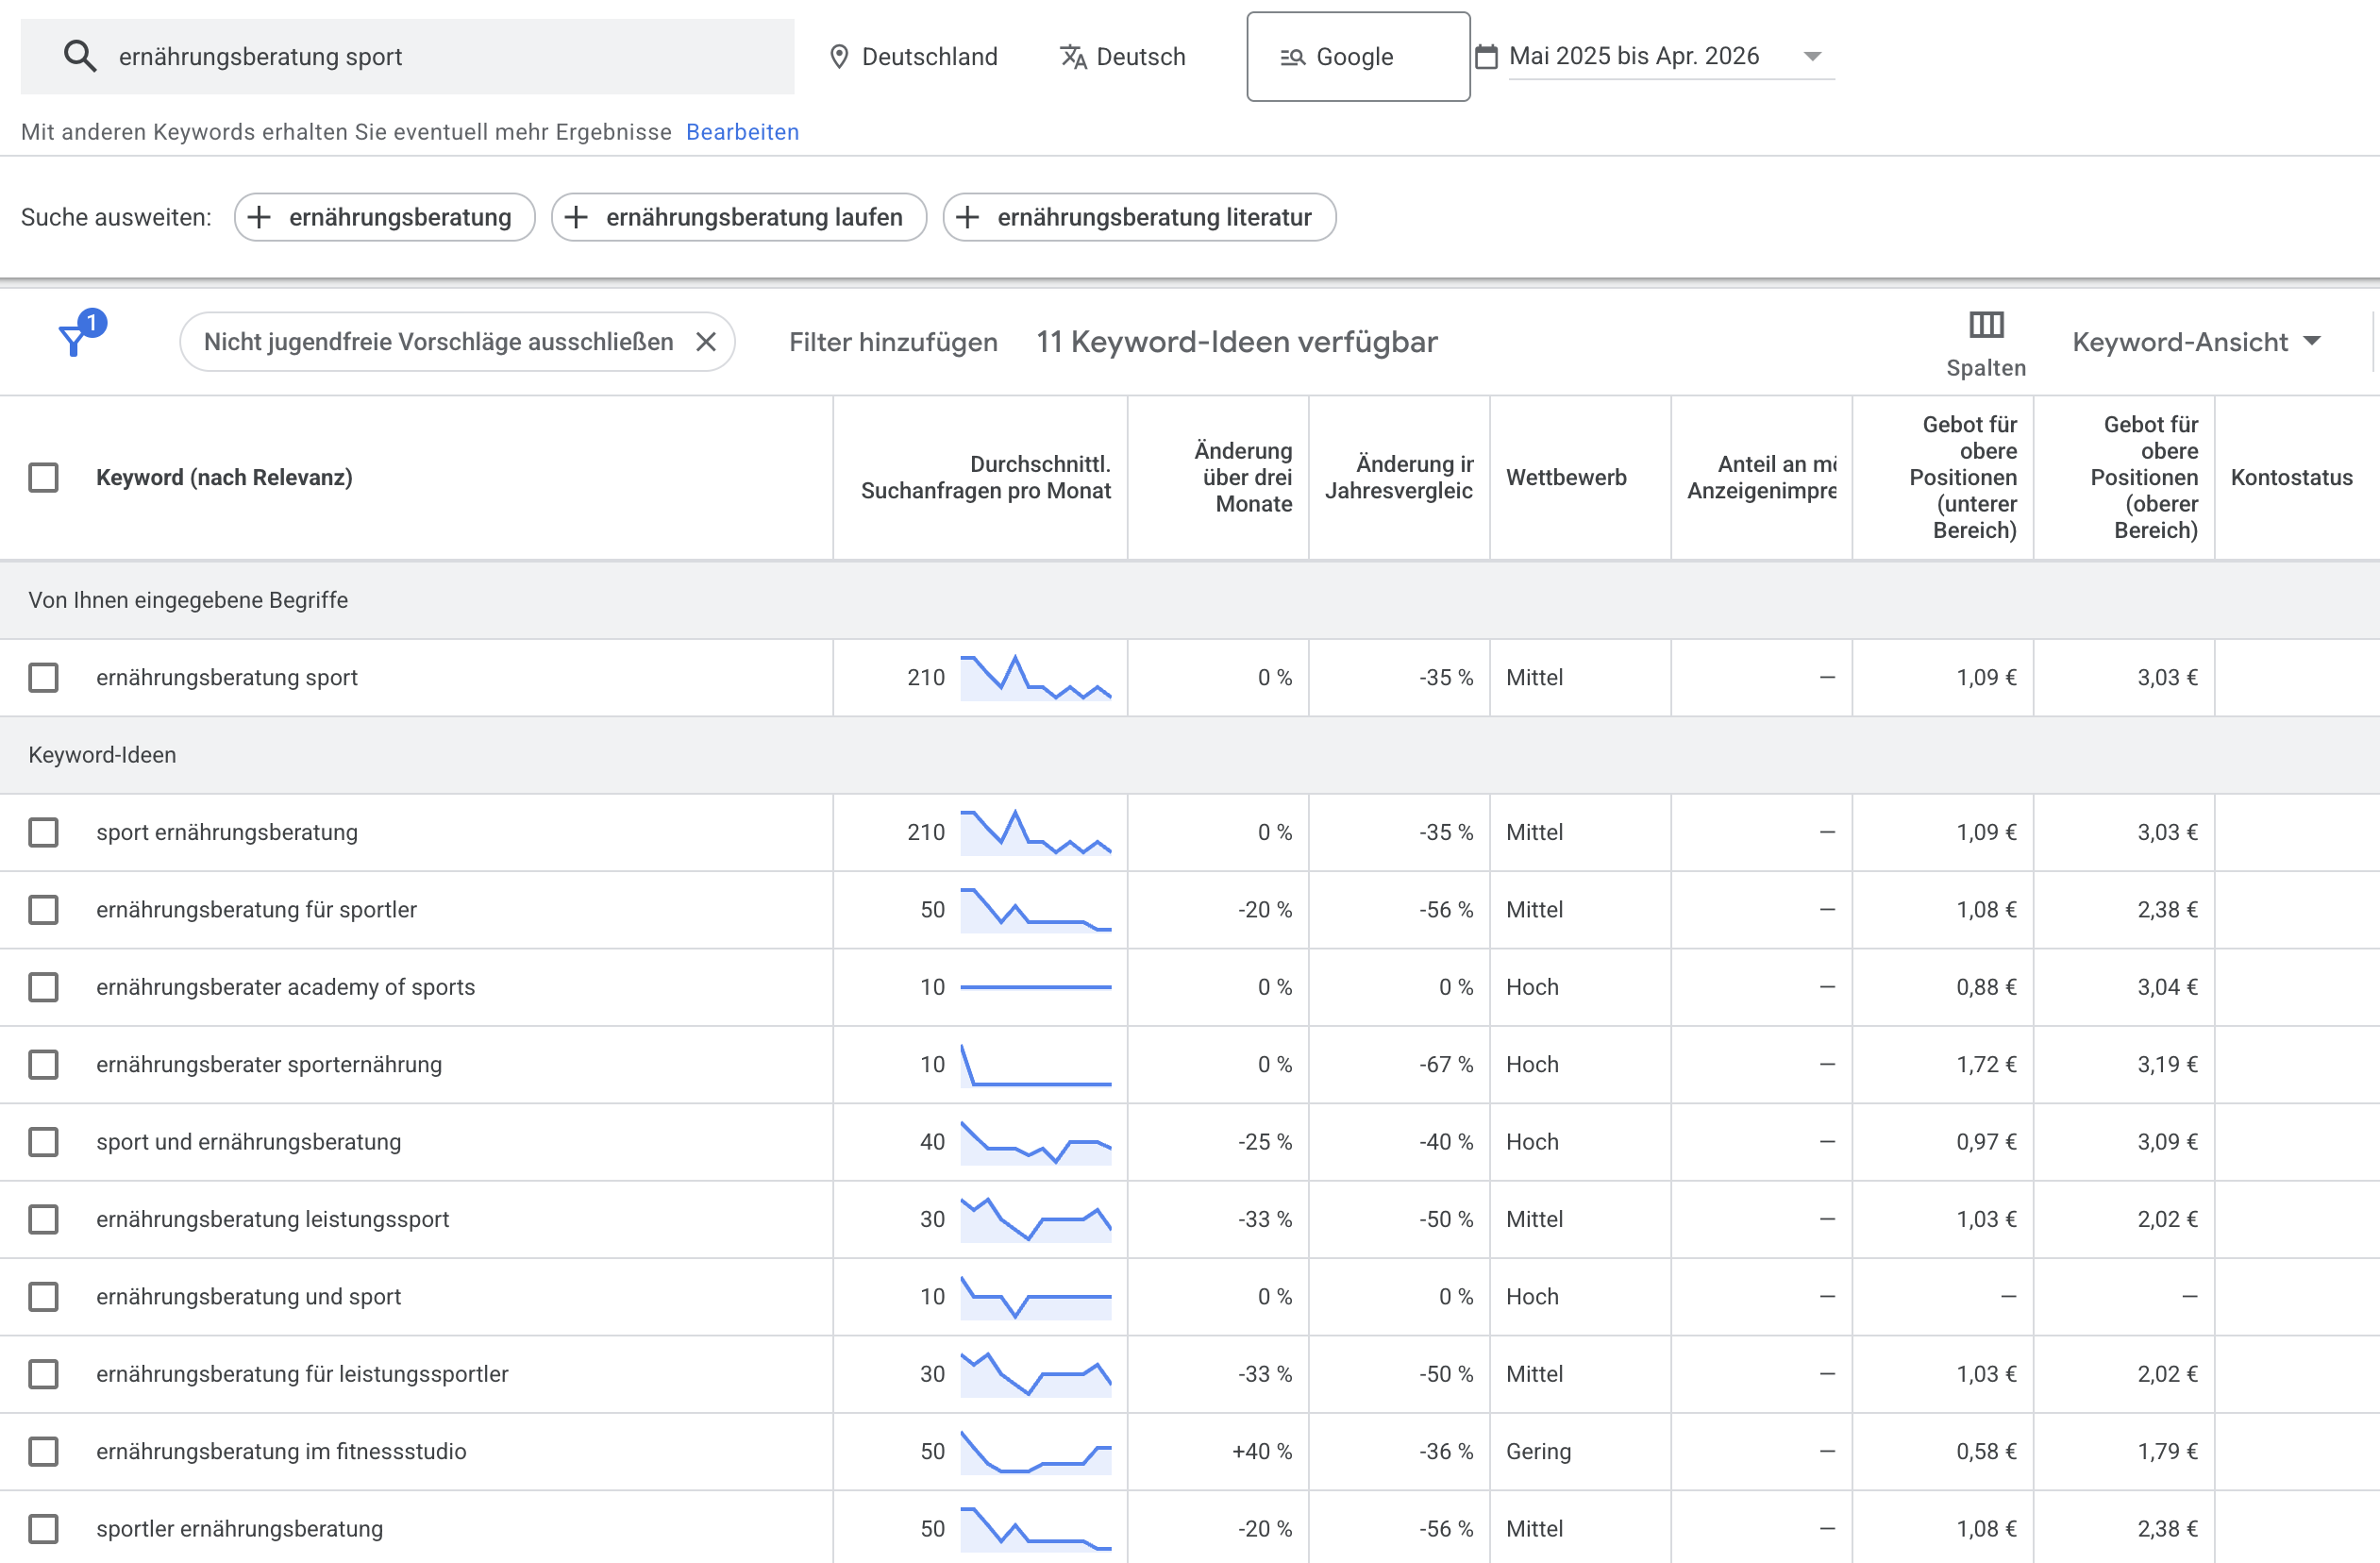Screen dimensions: 2380x1563
Task: Open the Spalten columns icon
Action: 1986,325
